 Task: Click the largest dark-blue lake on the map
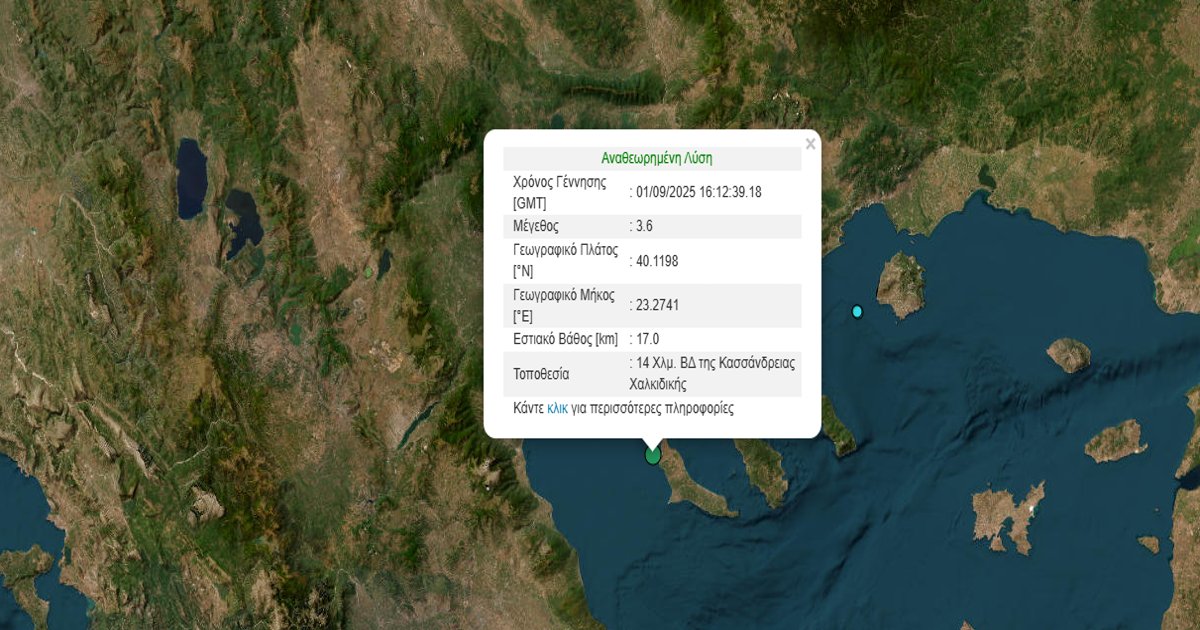(x=191, y=178)
